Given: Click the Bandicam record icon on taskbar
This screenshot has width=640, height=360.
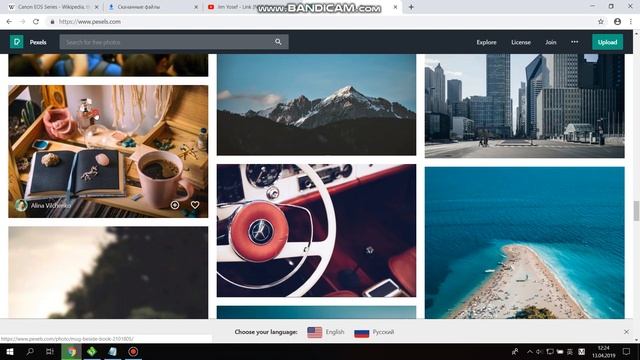Looking at the screenshot, I should (133, 351).
